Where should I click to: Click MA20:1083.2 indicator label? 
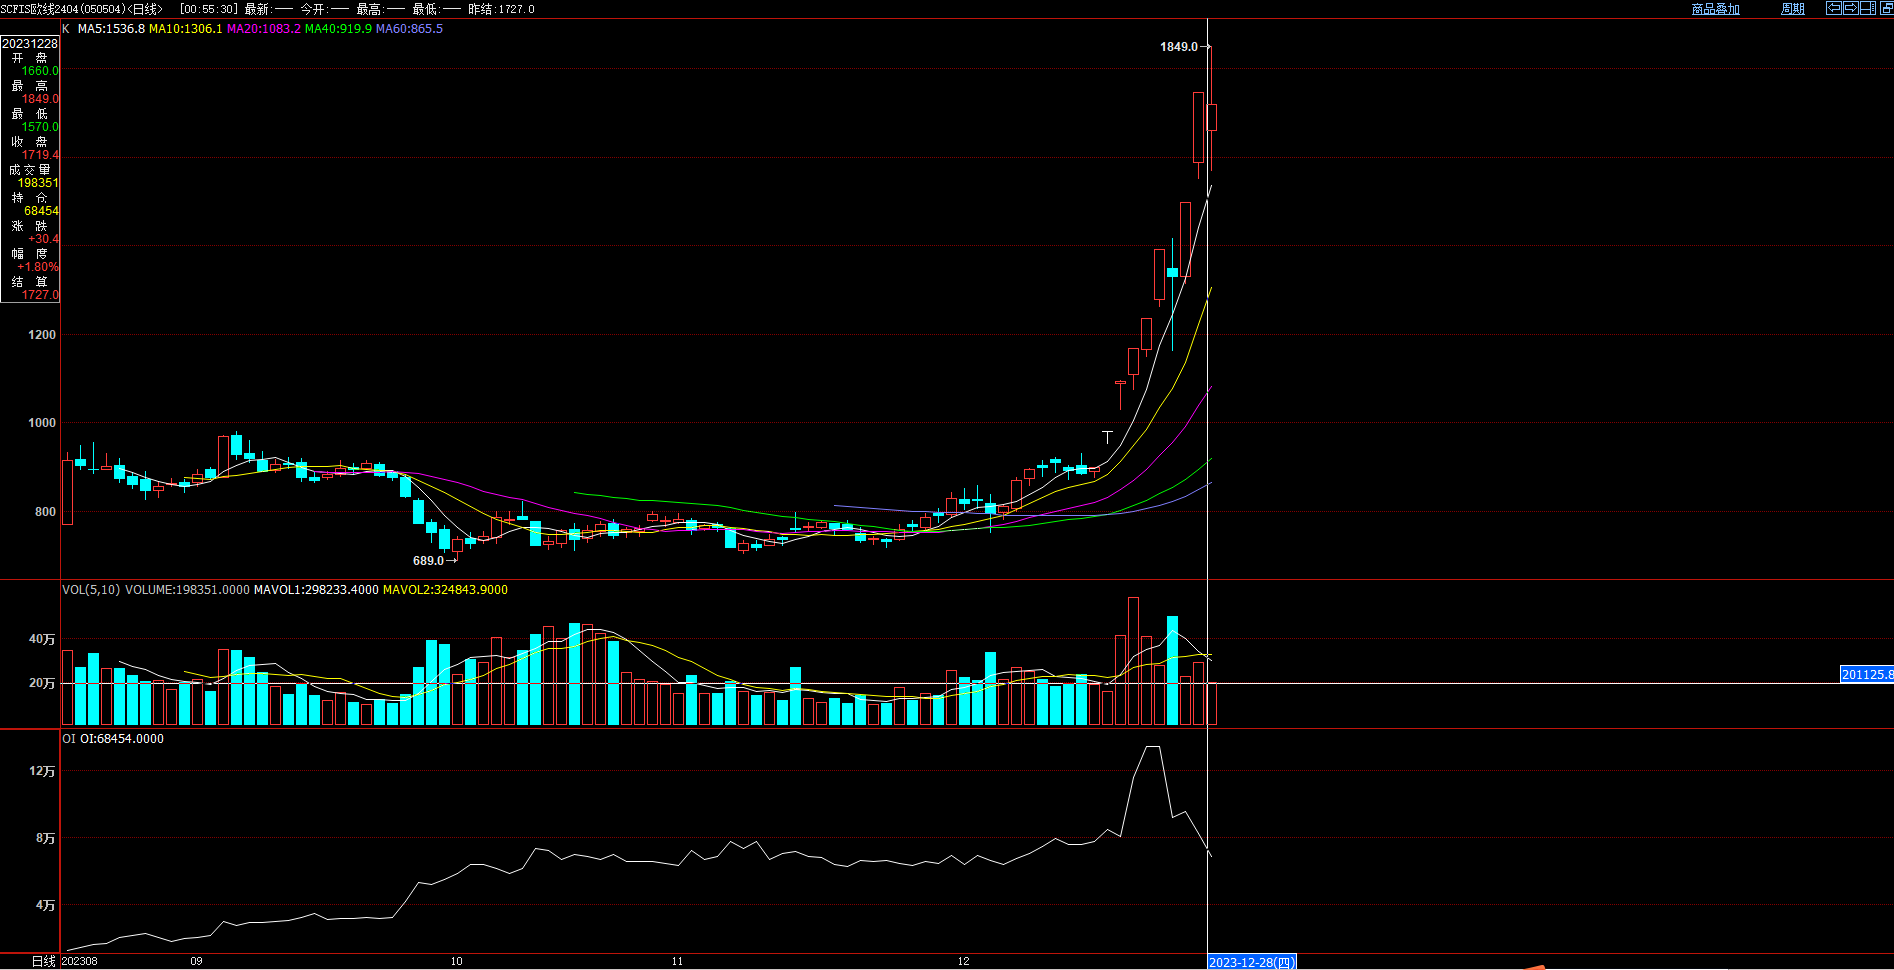[264, 29]
